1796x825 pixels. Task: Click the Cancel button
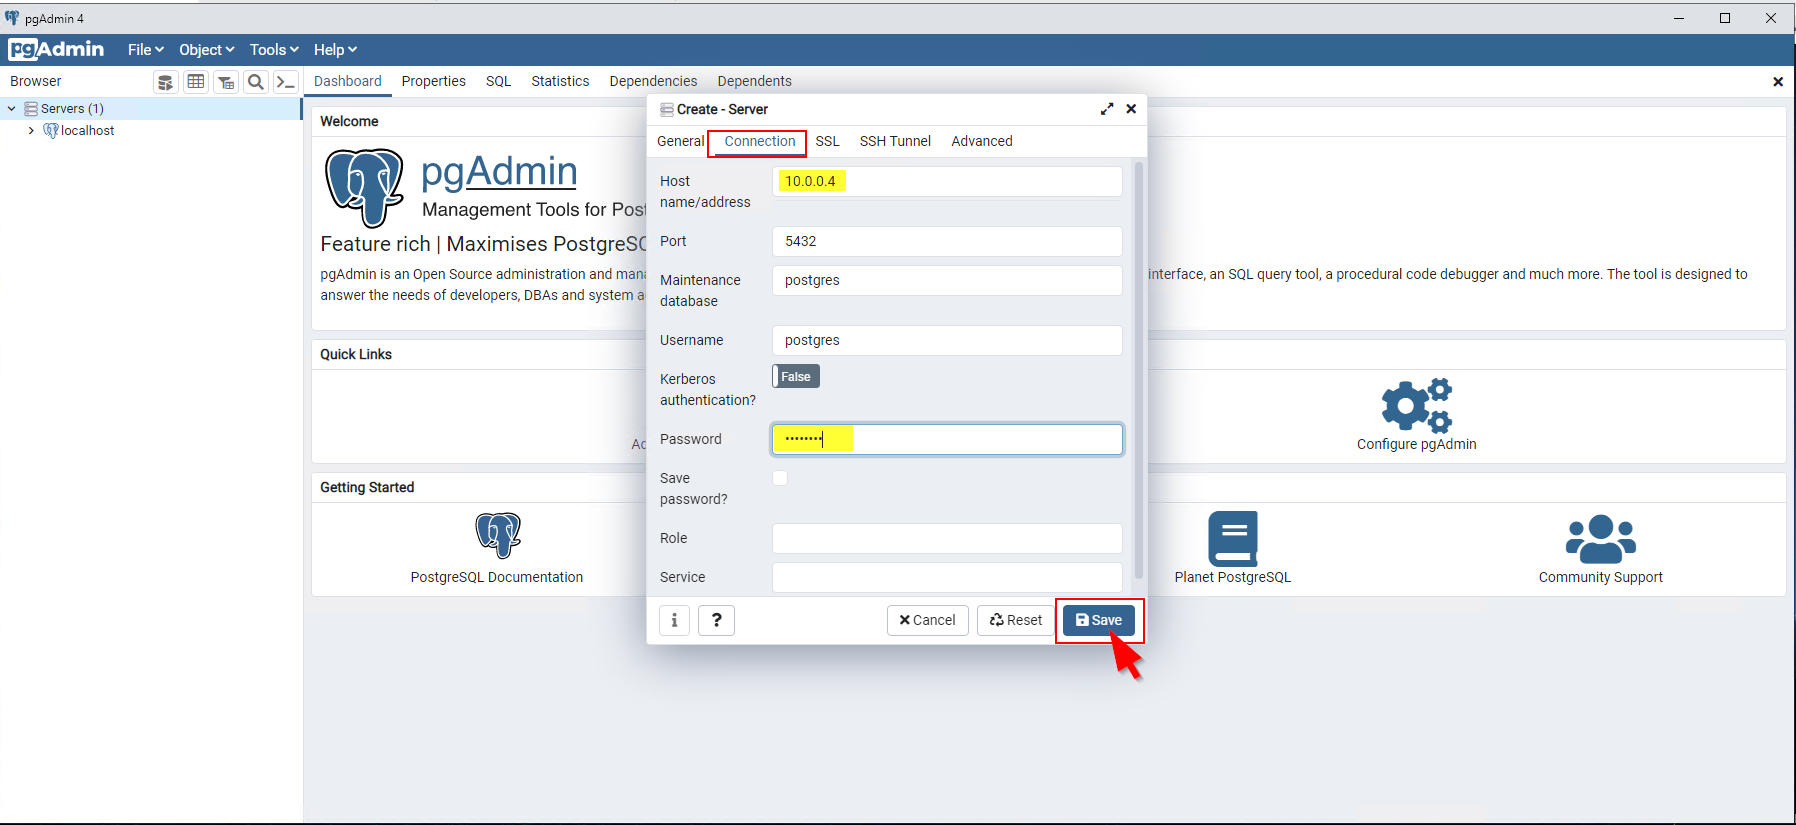[928, 620]
